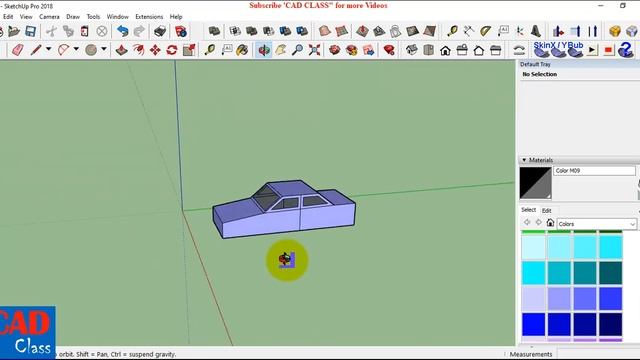This screenshot has height=360, width=640.
Task: Select the Move tool
Action: (x=155, y=50)
